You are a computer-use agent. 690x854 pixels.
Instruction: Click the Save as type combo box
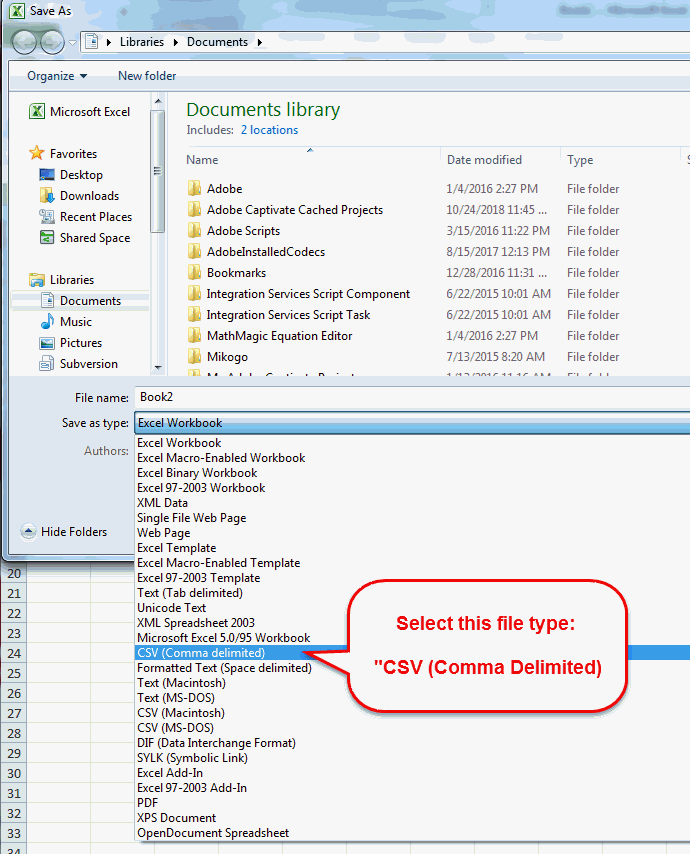click(x=412, y=423)
